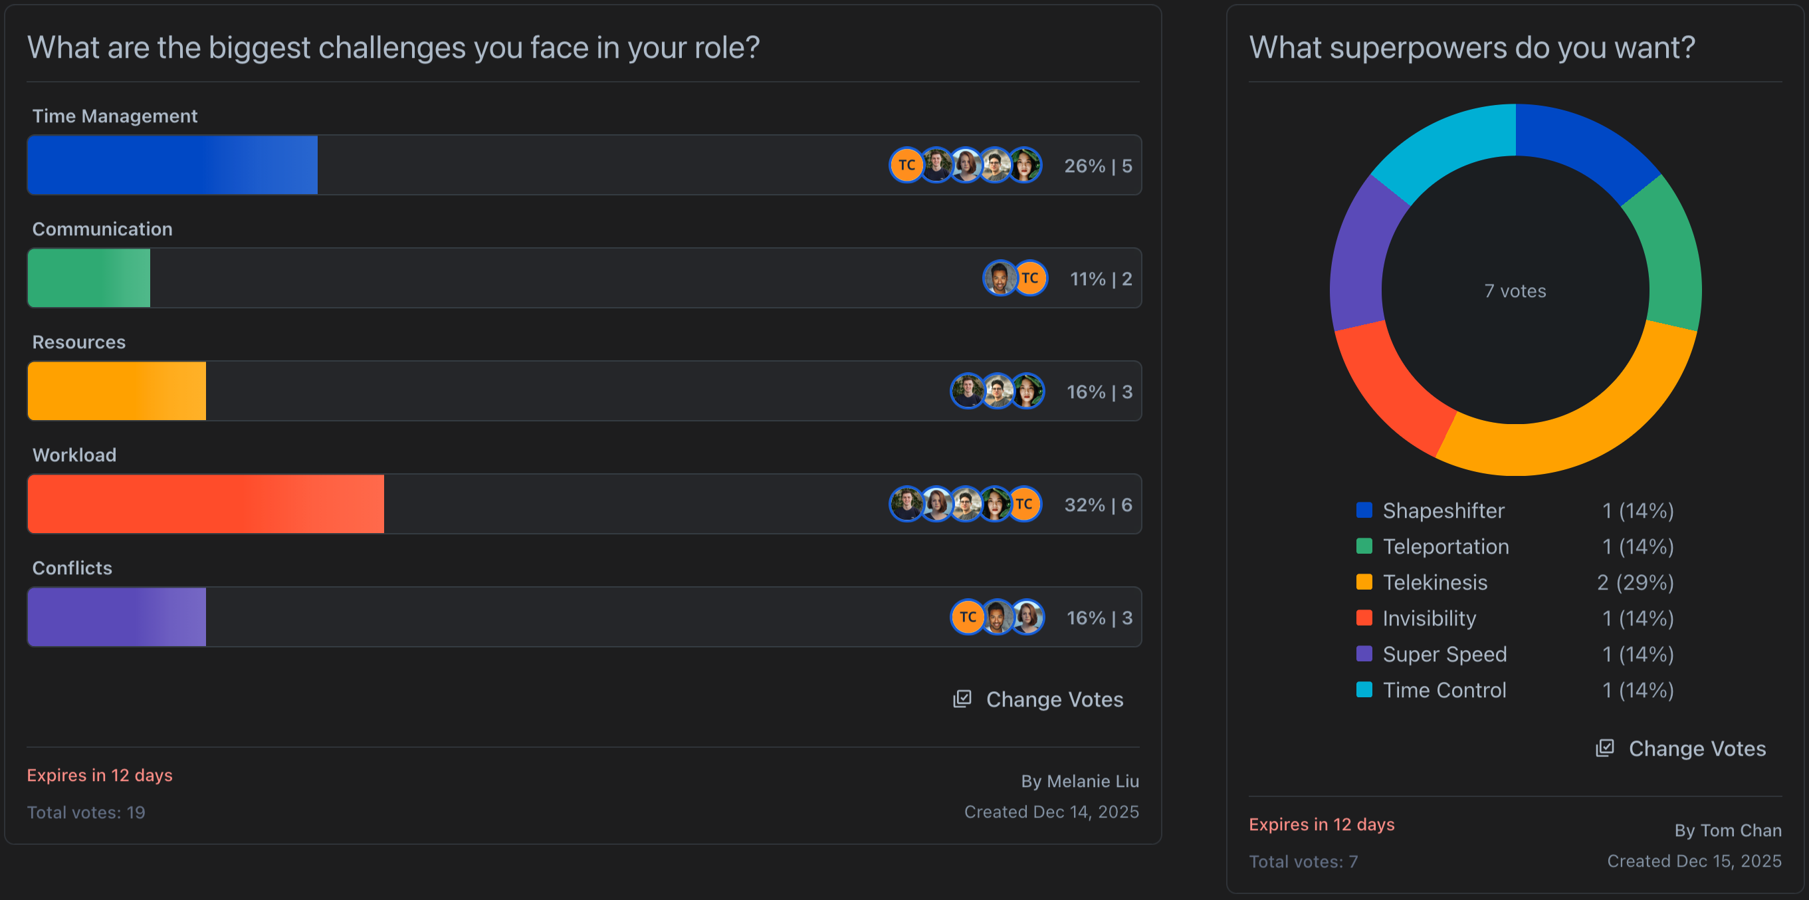The image size is (1809, 900).
Task: Click the Change Votes icon under challenges poll
Action: (x=962, y=699)
